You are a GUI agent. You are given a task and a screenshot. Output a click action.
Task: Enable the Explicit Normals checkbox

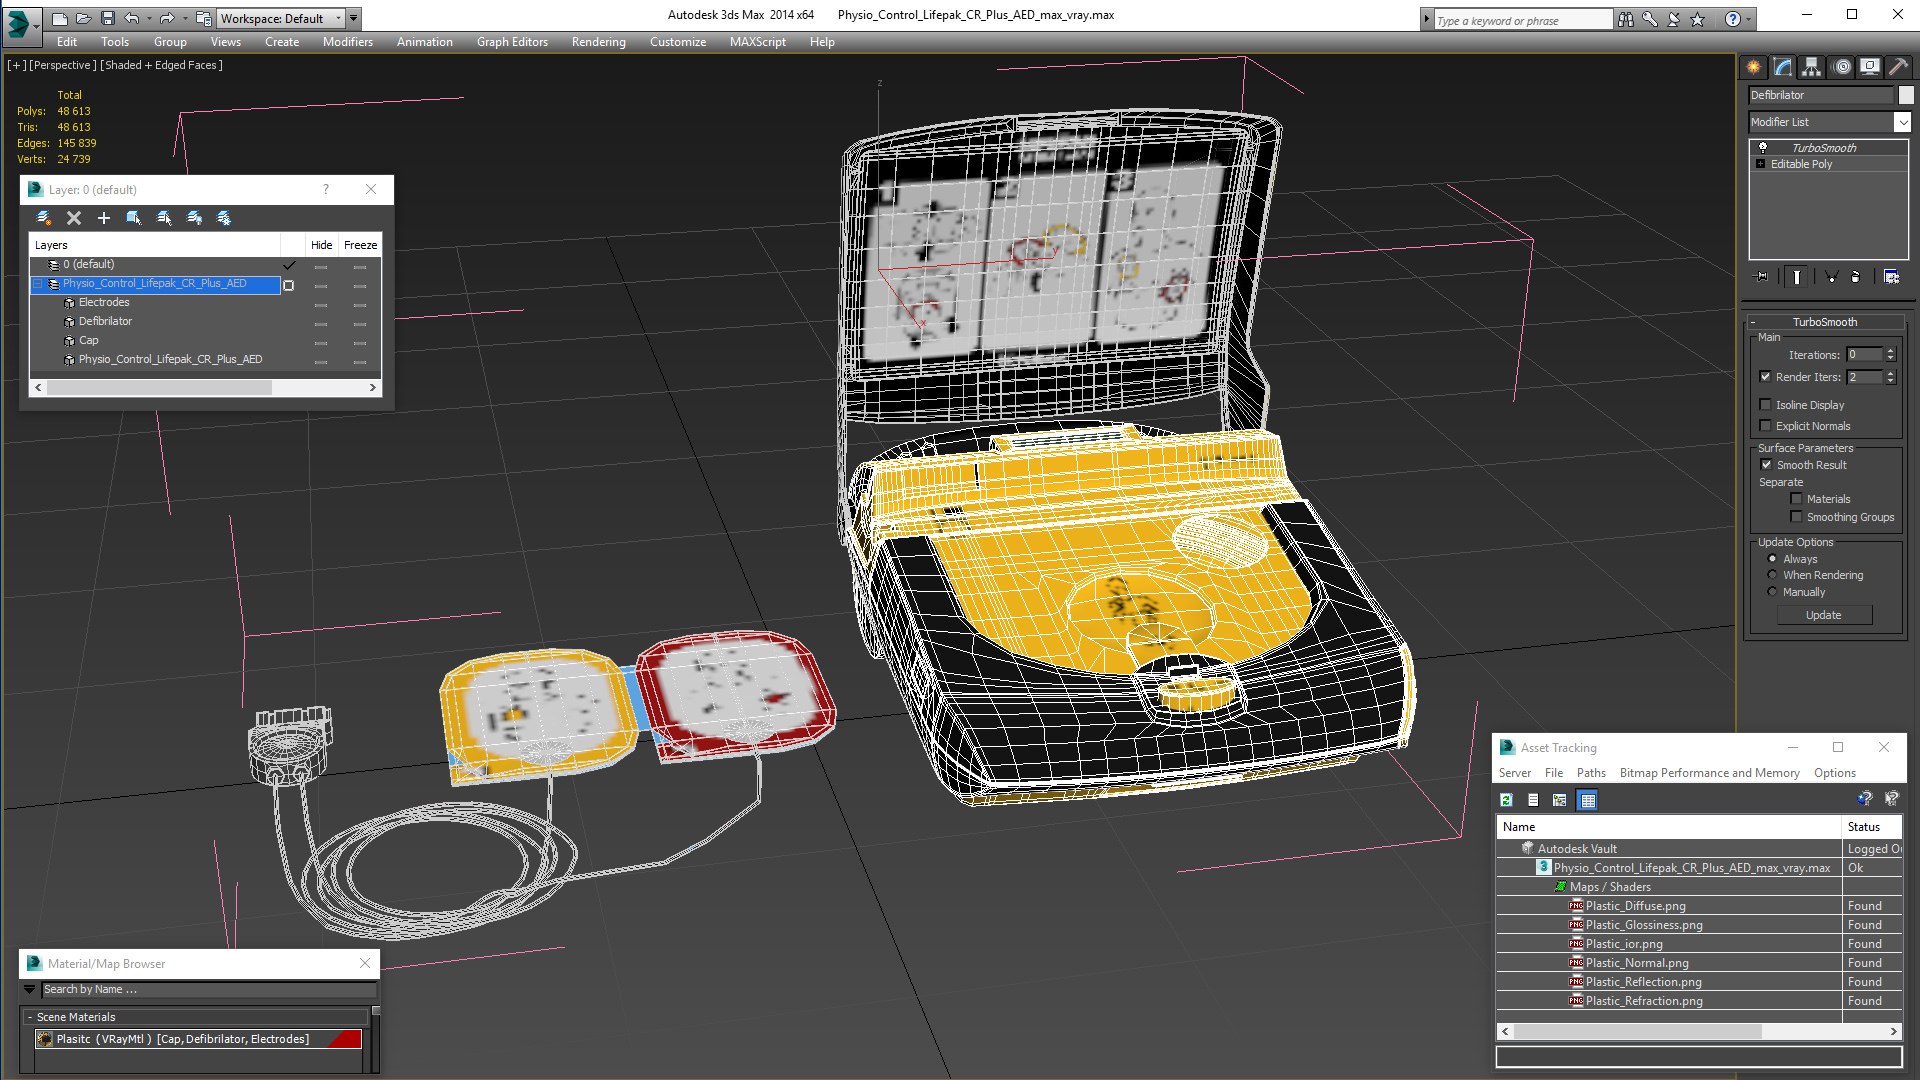click(1766, 426)
